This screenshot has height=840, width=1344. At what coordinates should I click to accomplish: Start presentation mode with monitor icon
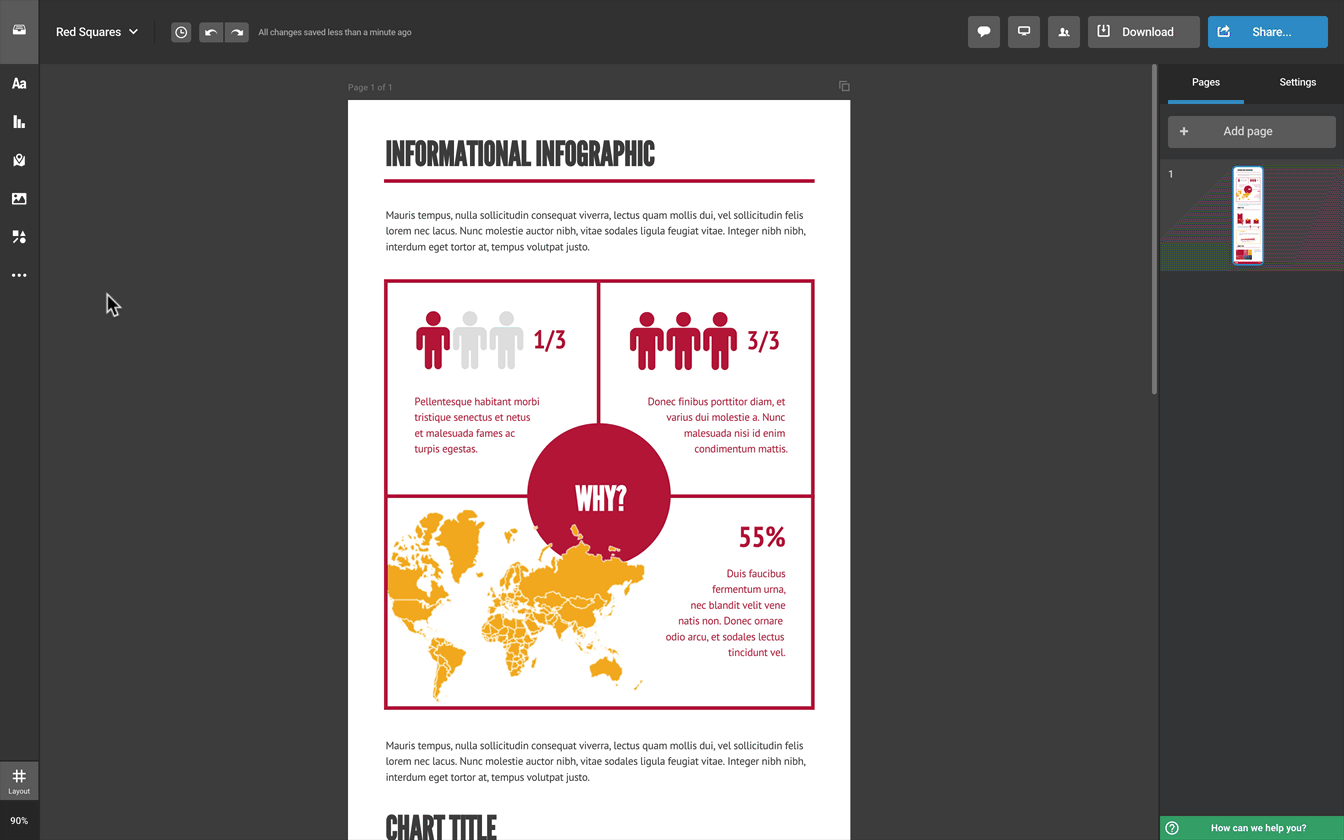click(1024, 32)
